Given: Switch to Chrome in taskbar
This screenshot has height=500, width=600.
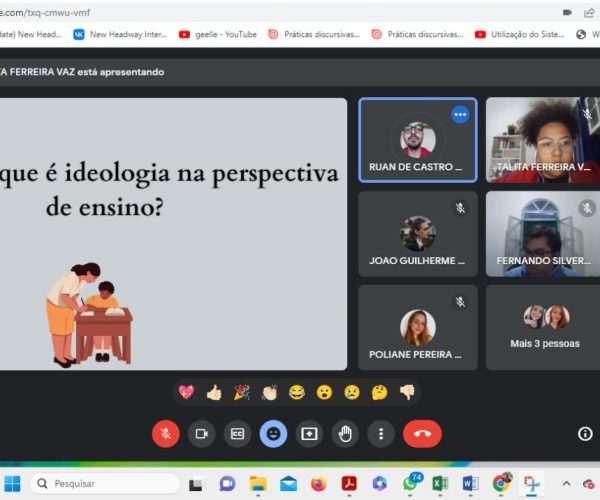Looking at the screenshot, I should (x=502, y=483).
